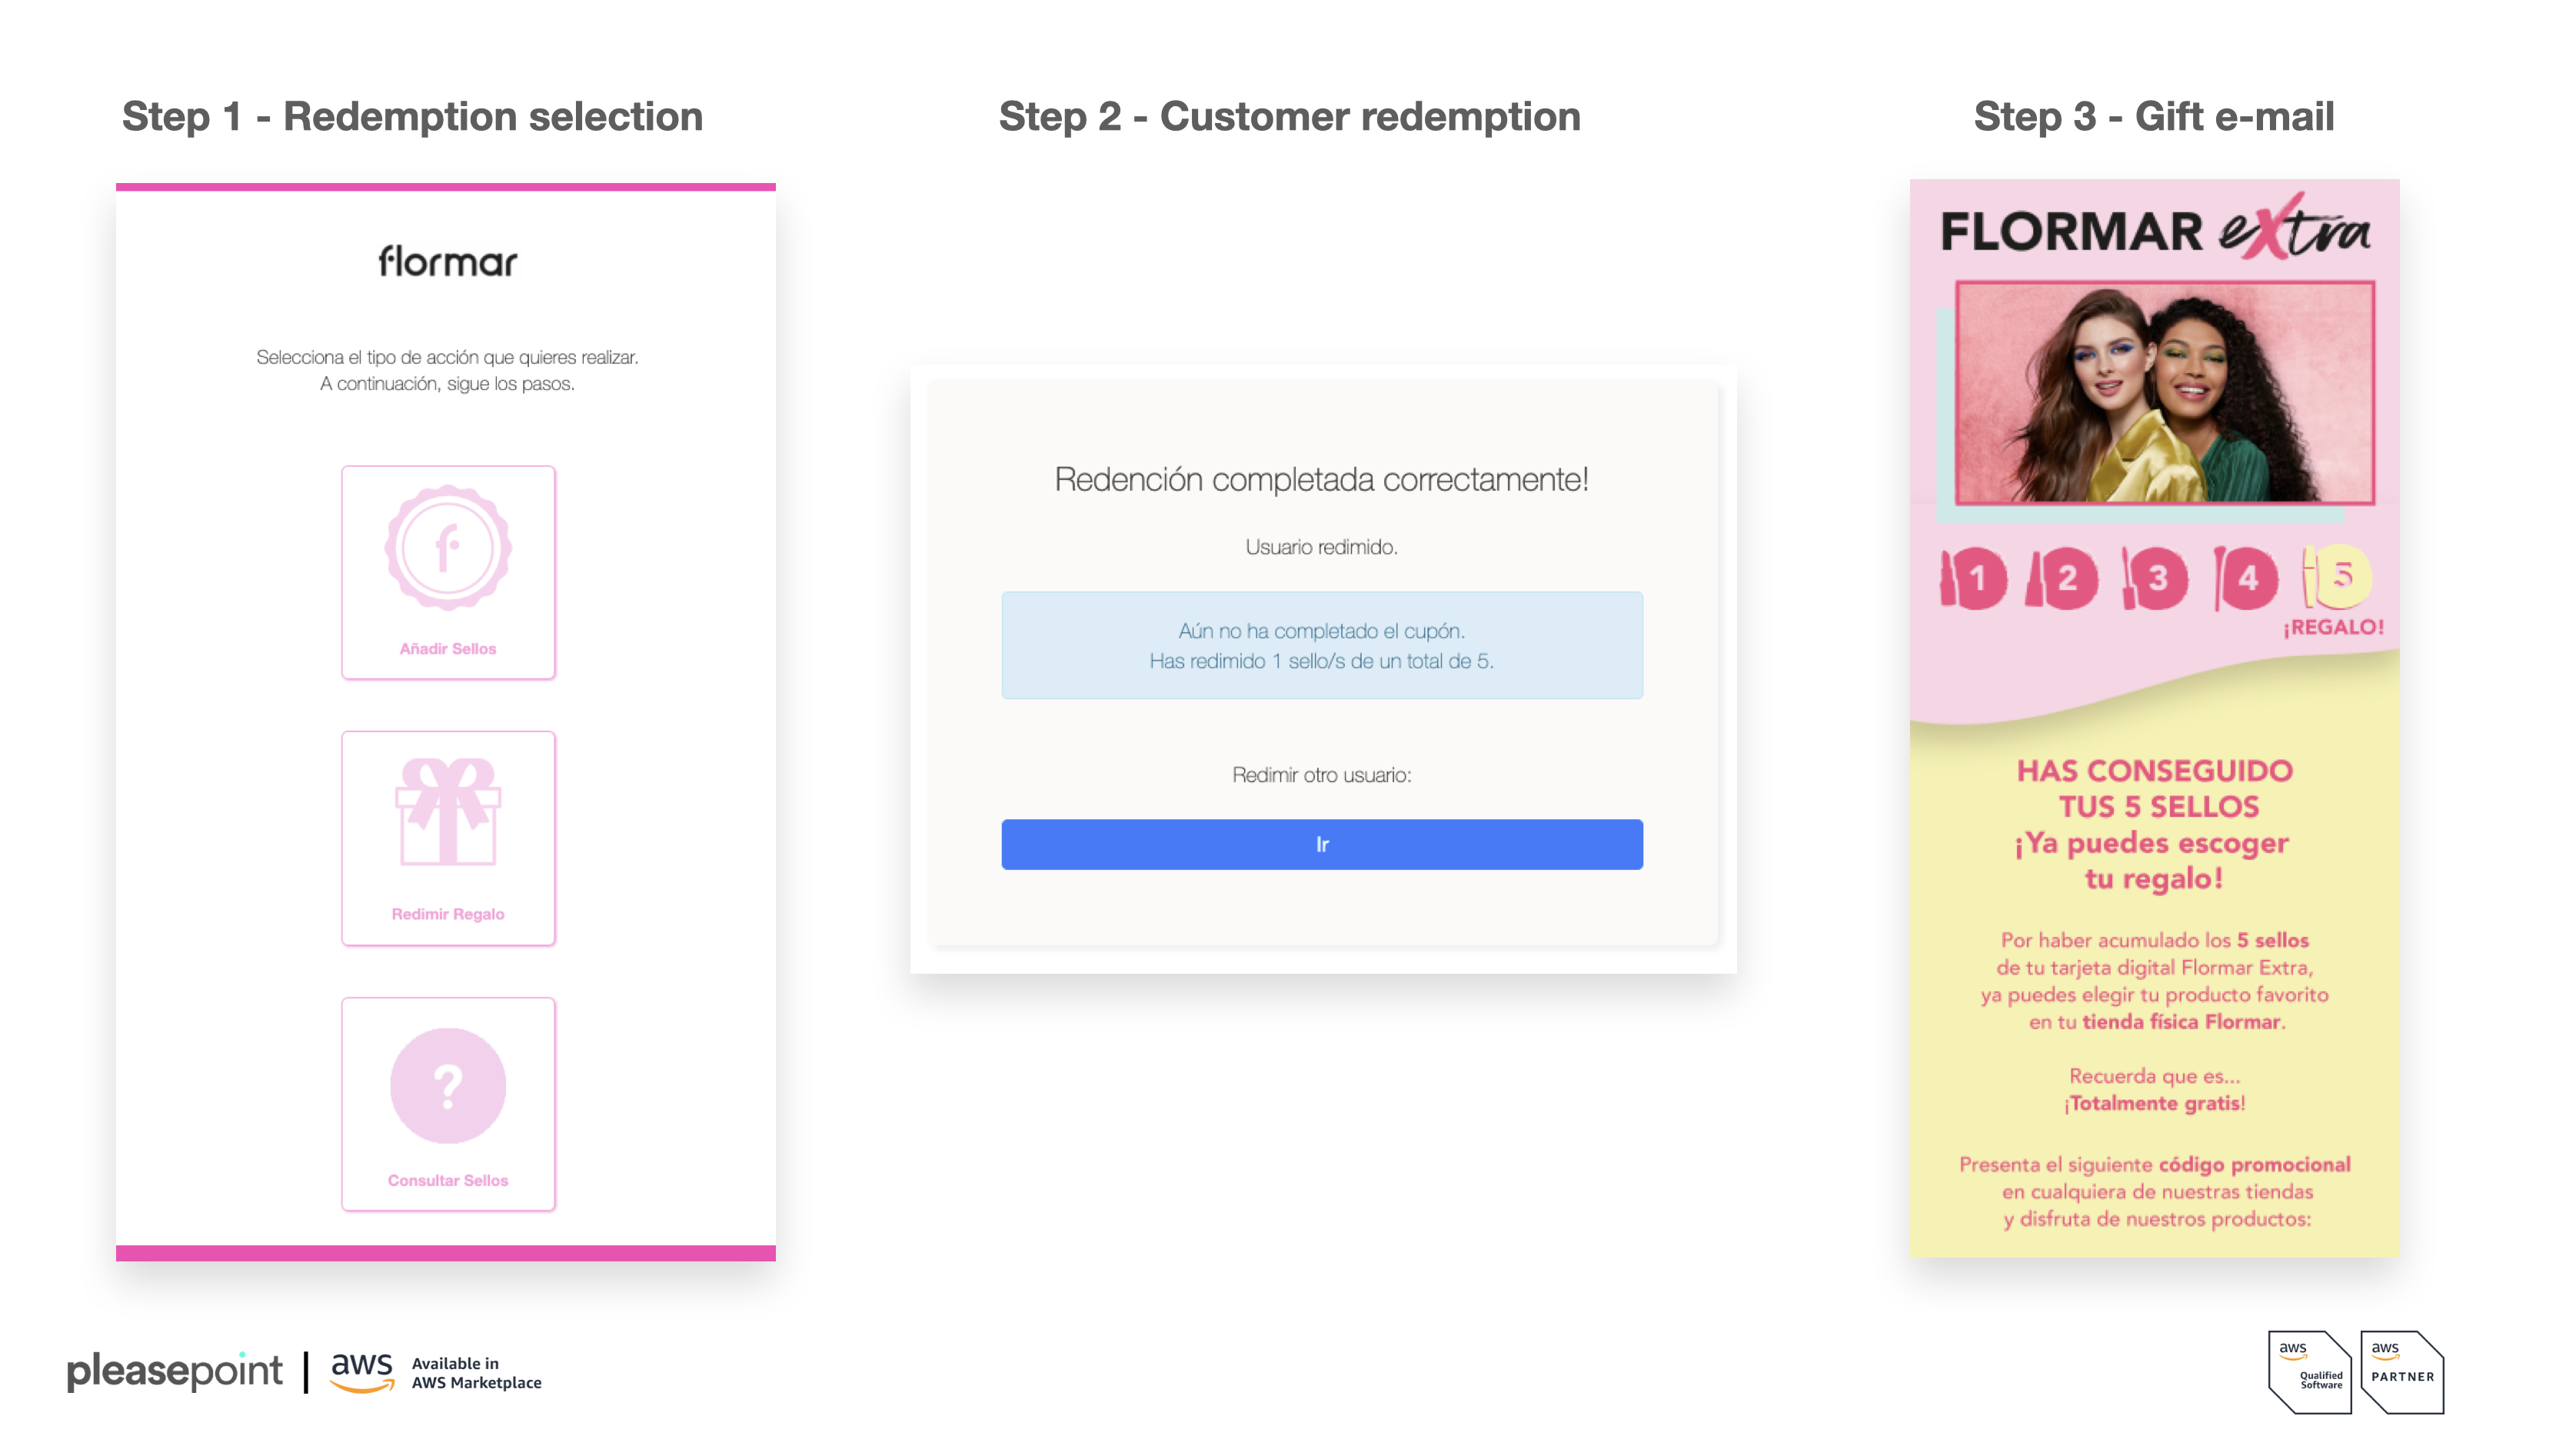Click stamp number 1 lipstick icon
This screenshot has height=1446, width=2576.
[x=1972, y=578]
